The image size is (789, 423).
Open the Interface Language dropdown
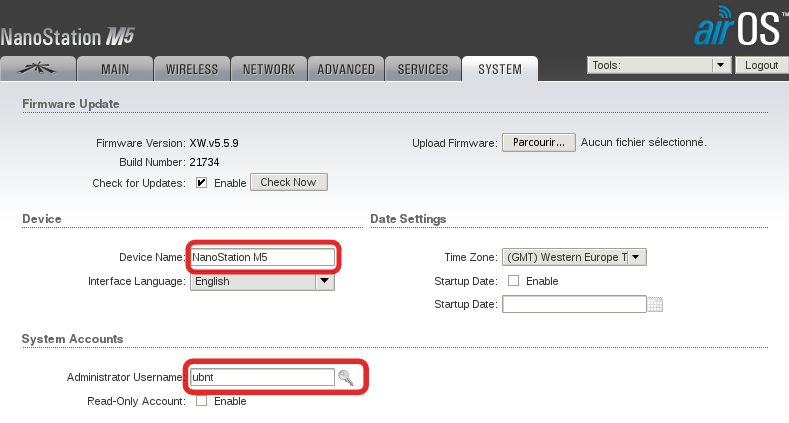point(262,281)
